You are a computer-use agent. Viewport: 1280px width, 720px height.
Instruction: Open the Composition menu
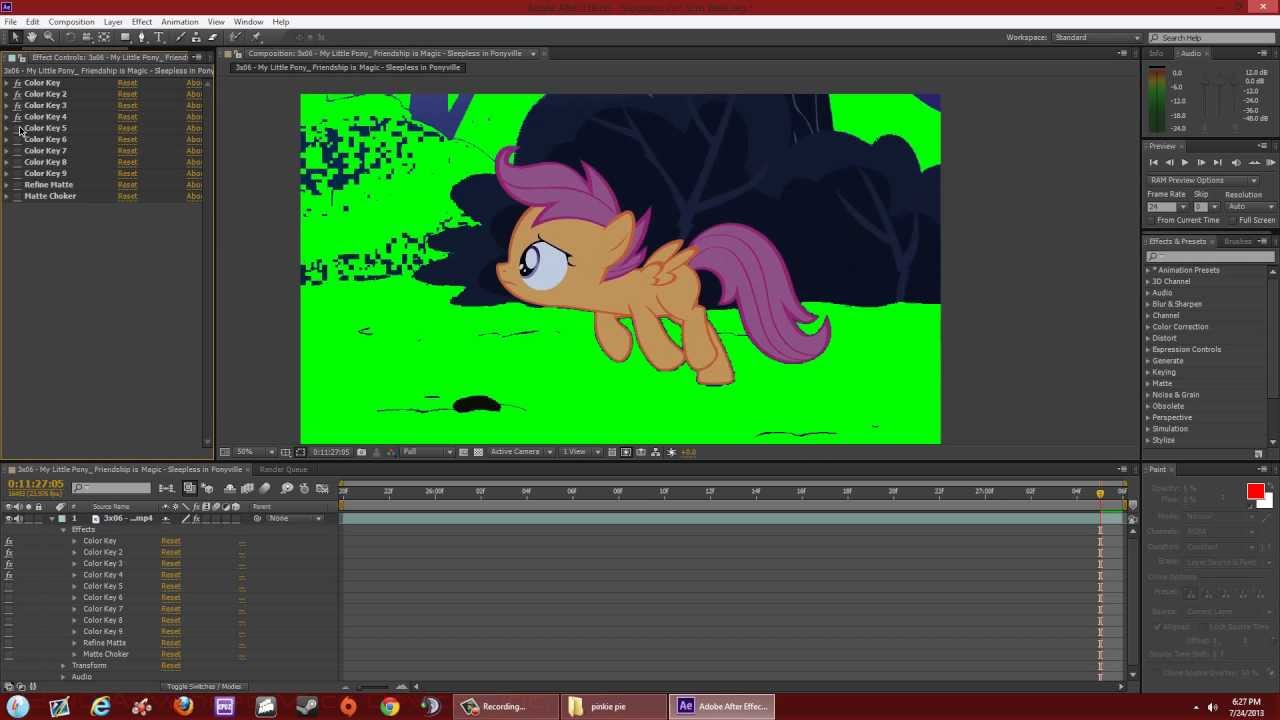click(x=71, y=21)
